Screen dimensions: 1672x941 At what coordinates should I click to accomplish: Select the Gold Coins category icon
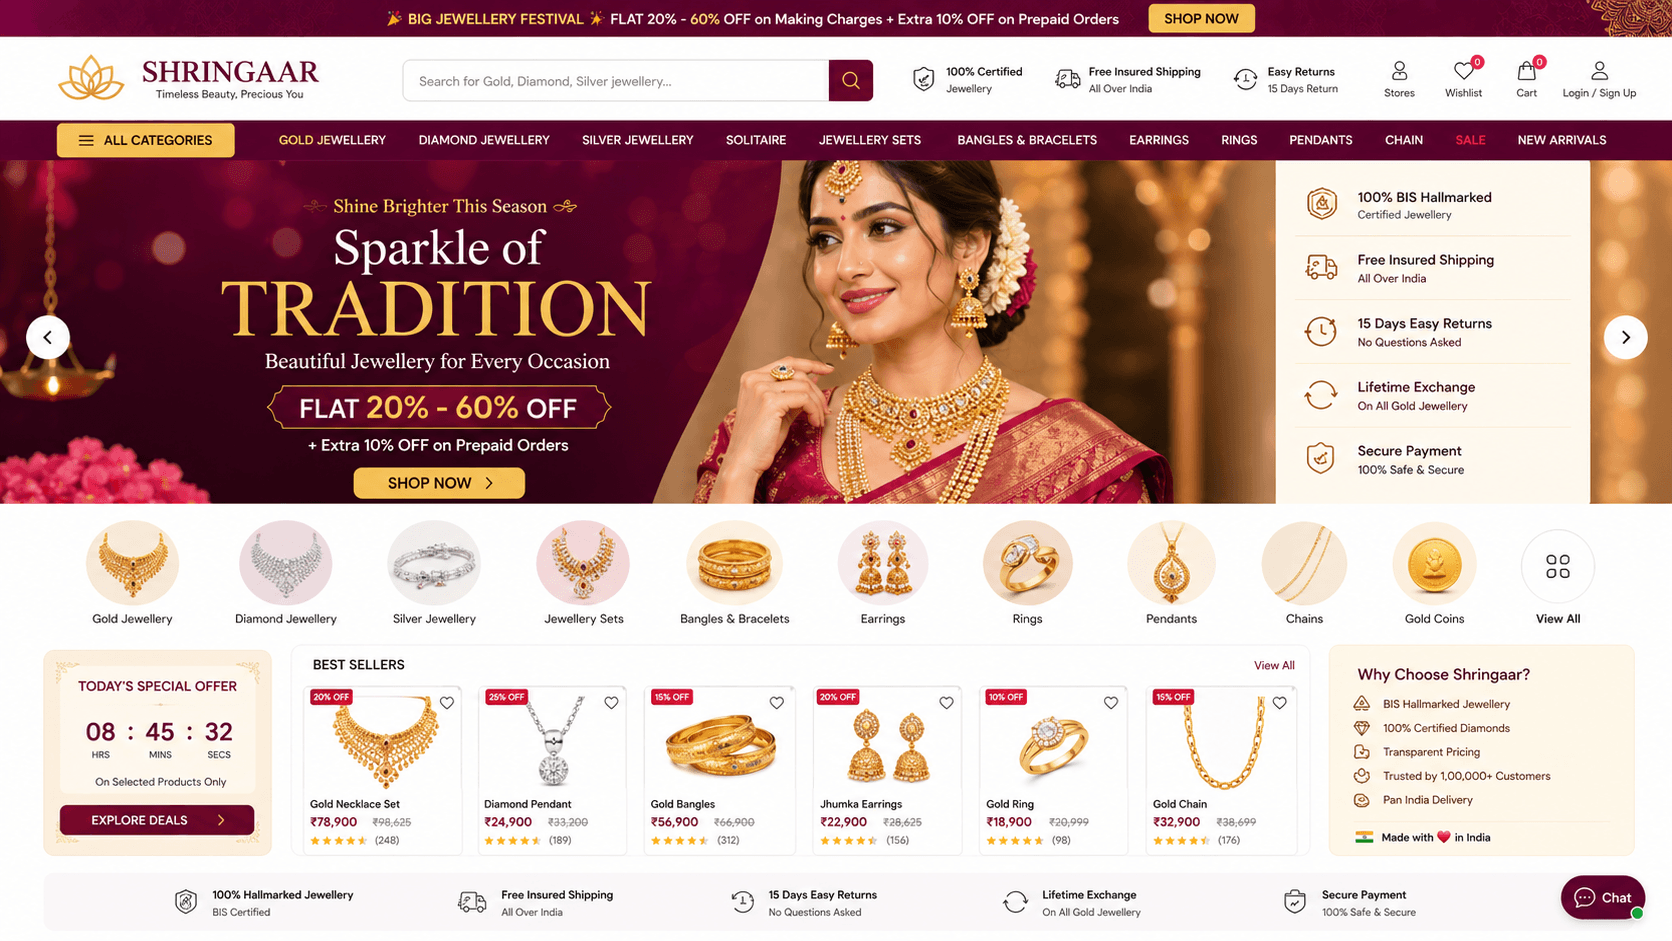(1434, 564)
